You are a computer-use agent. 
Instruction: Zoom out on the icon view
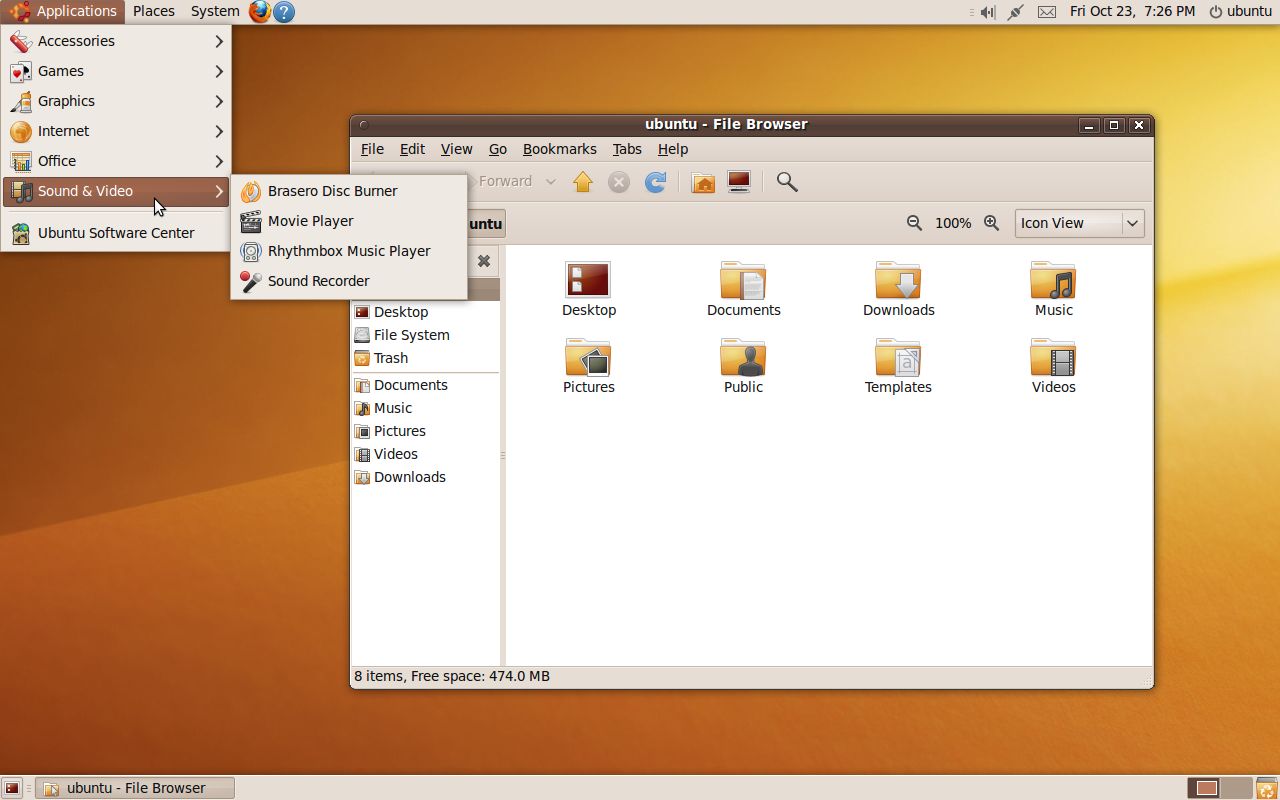pyautogui.click(x=915, y=223)
